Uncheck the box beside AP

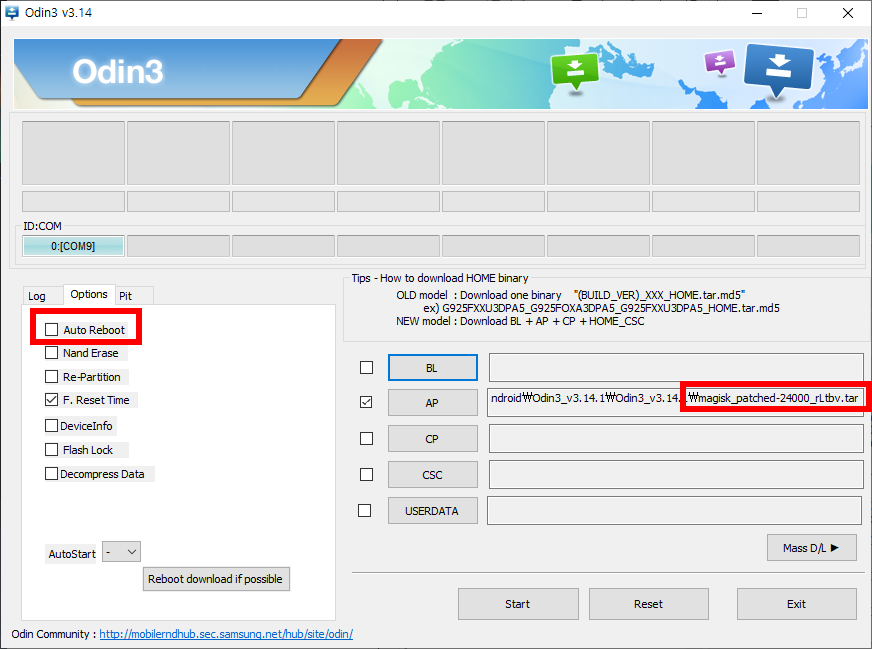(366, 402)
